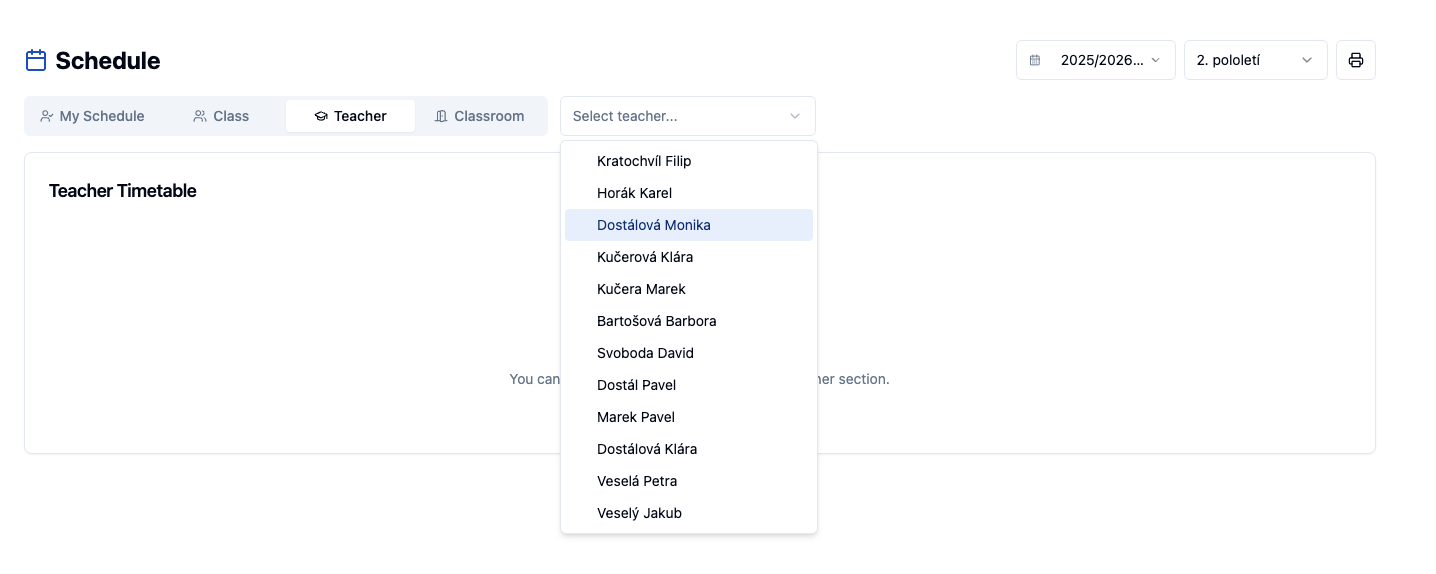
Task: Open the 2. pololetí semester dropdown
Action: tap(1255, 60)
